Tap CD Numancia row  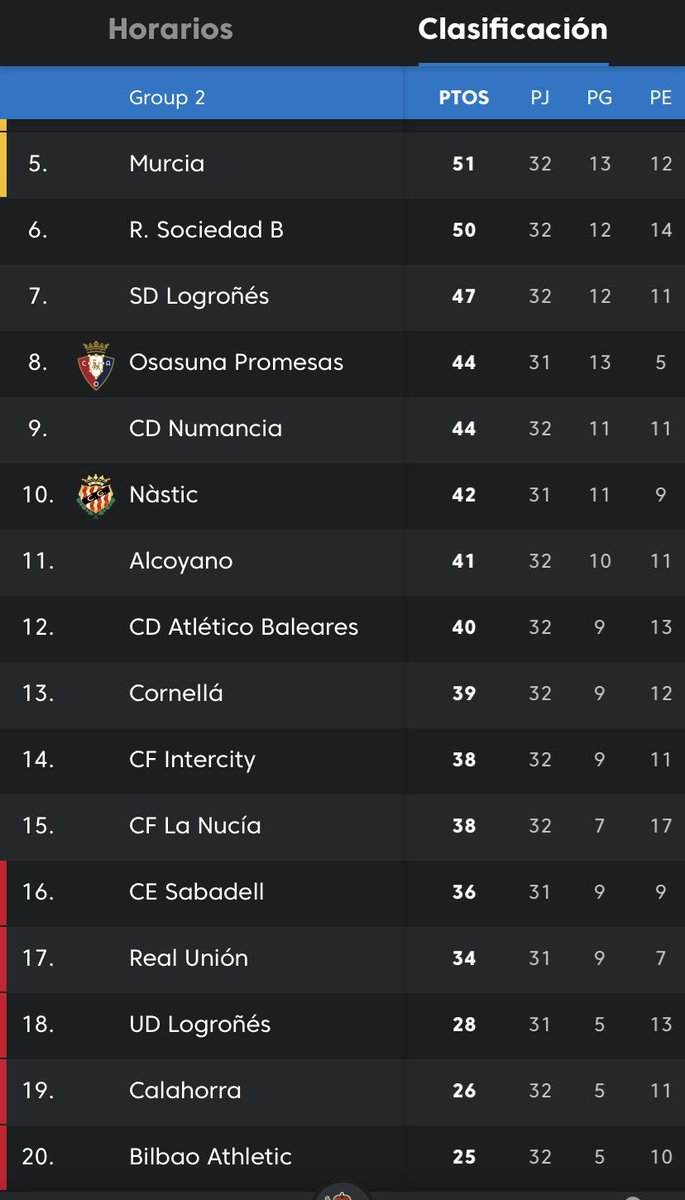(342, 429)
